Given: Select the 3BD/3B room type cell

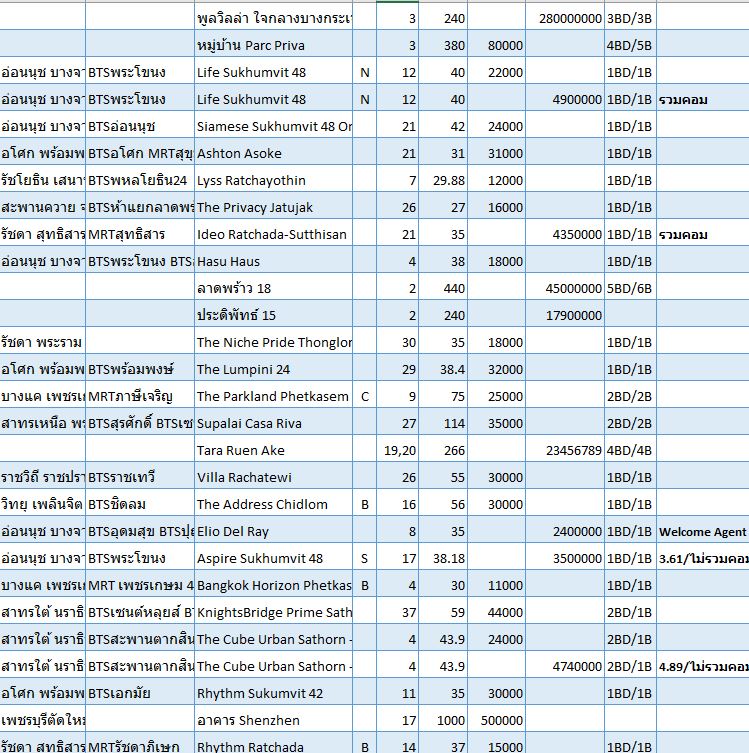Looking at the screenshot, I should pos(630,18).
